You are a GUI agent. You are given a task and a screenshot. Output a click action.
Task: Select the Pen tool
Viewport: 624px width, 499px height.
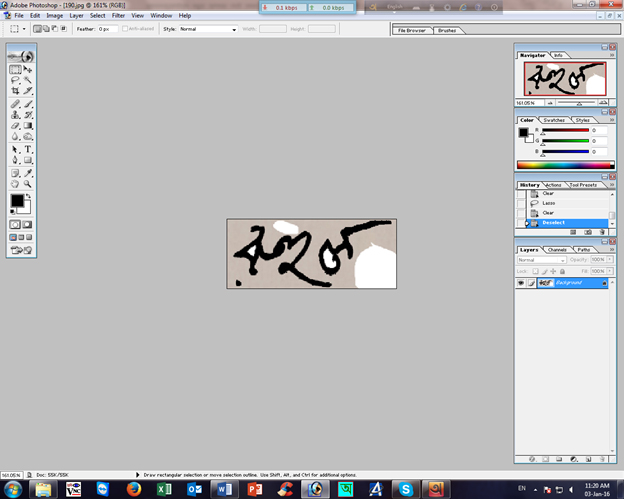[15, 160]
